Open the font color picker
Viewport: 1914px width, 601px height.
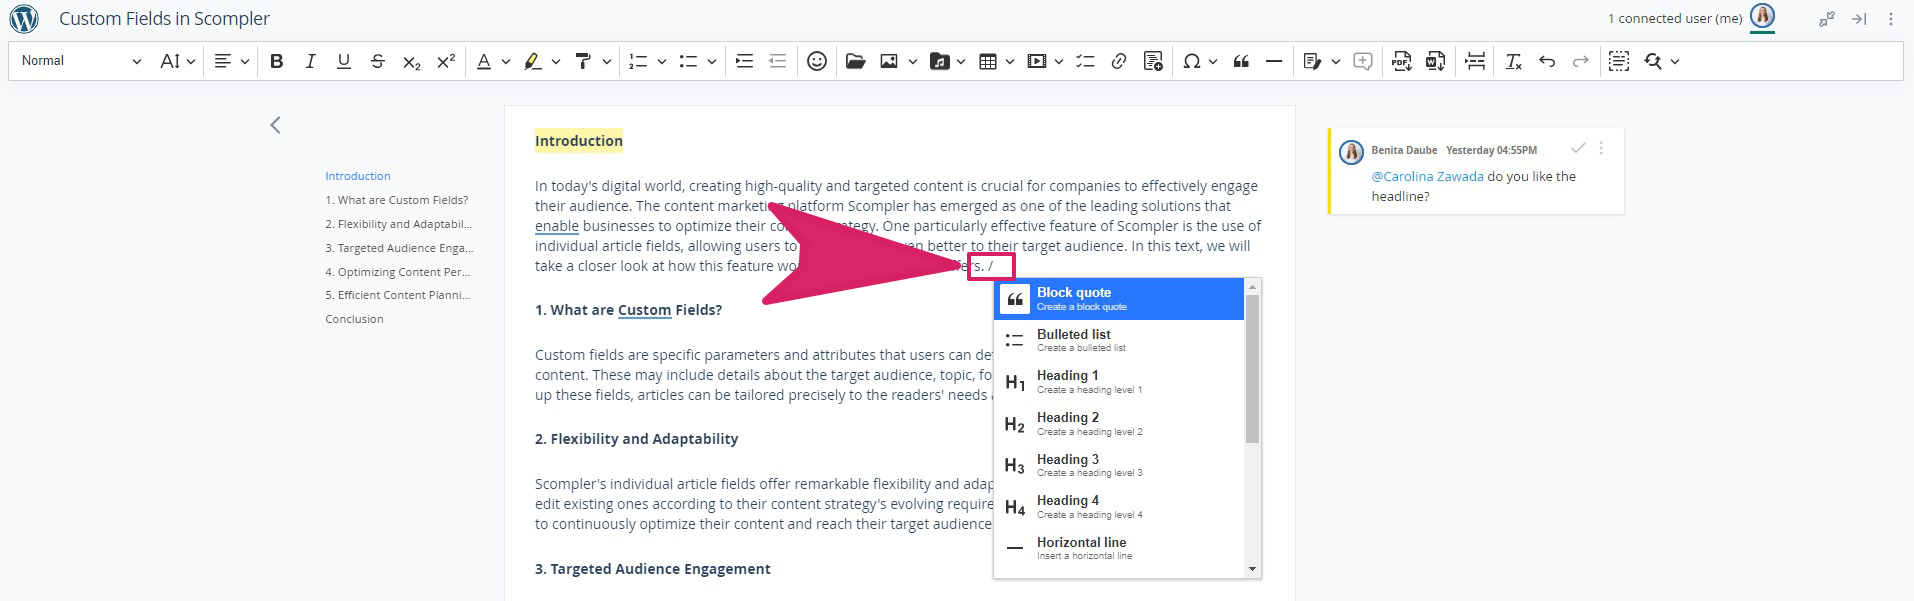484,61
